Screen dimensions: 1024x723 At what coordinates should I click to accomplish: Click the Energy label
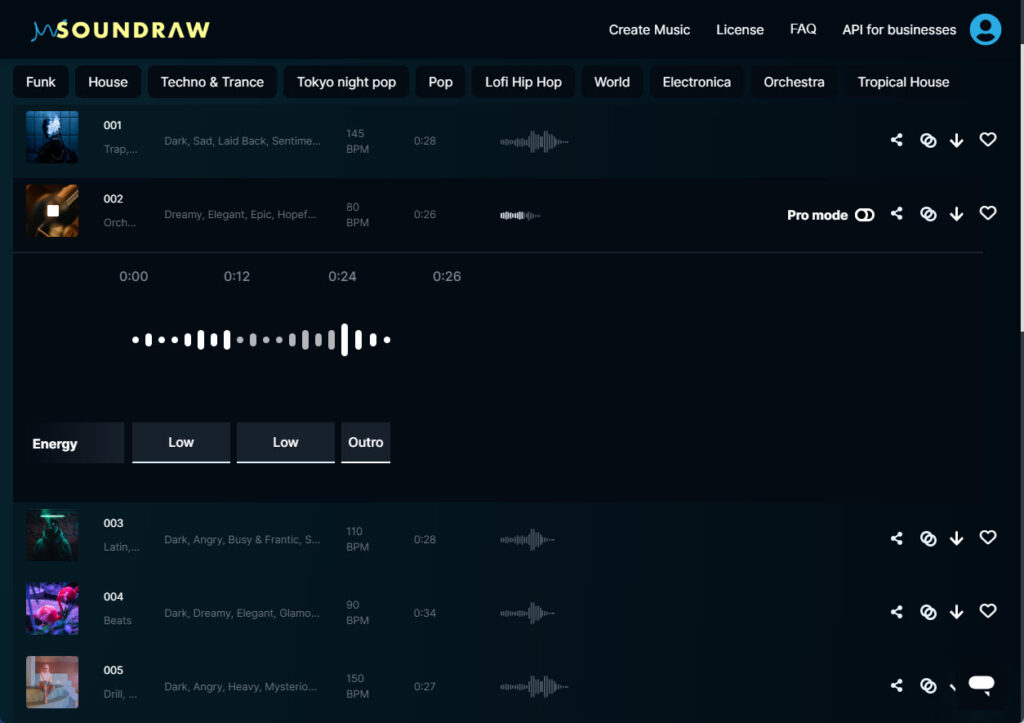point(55,443)
